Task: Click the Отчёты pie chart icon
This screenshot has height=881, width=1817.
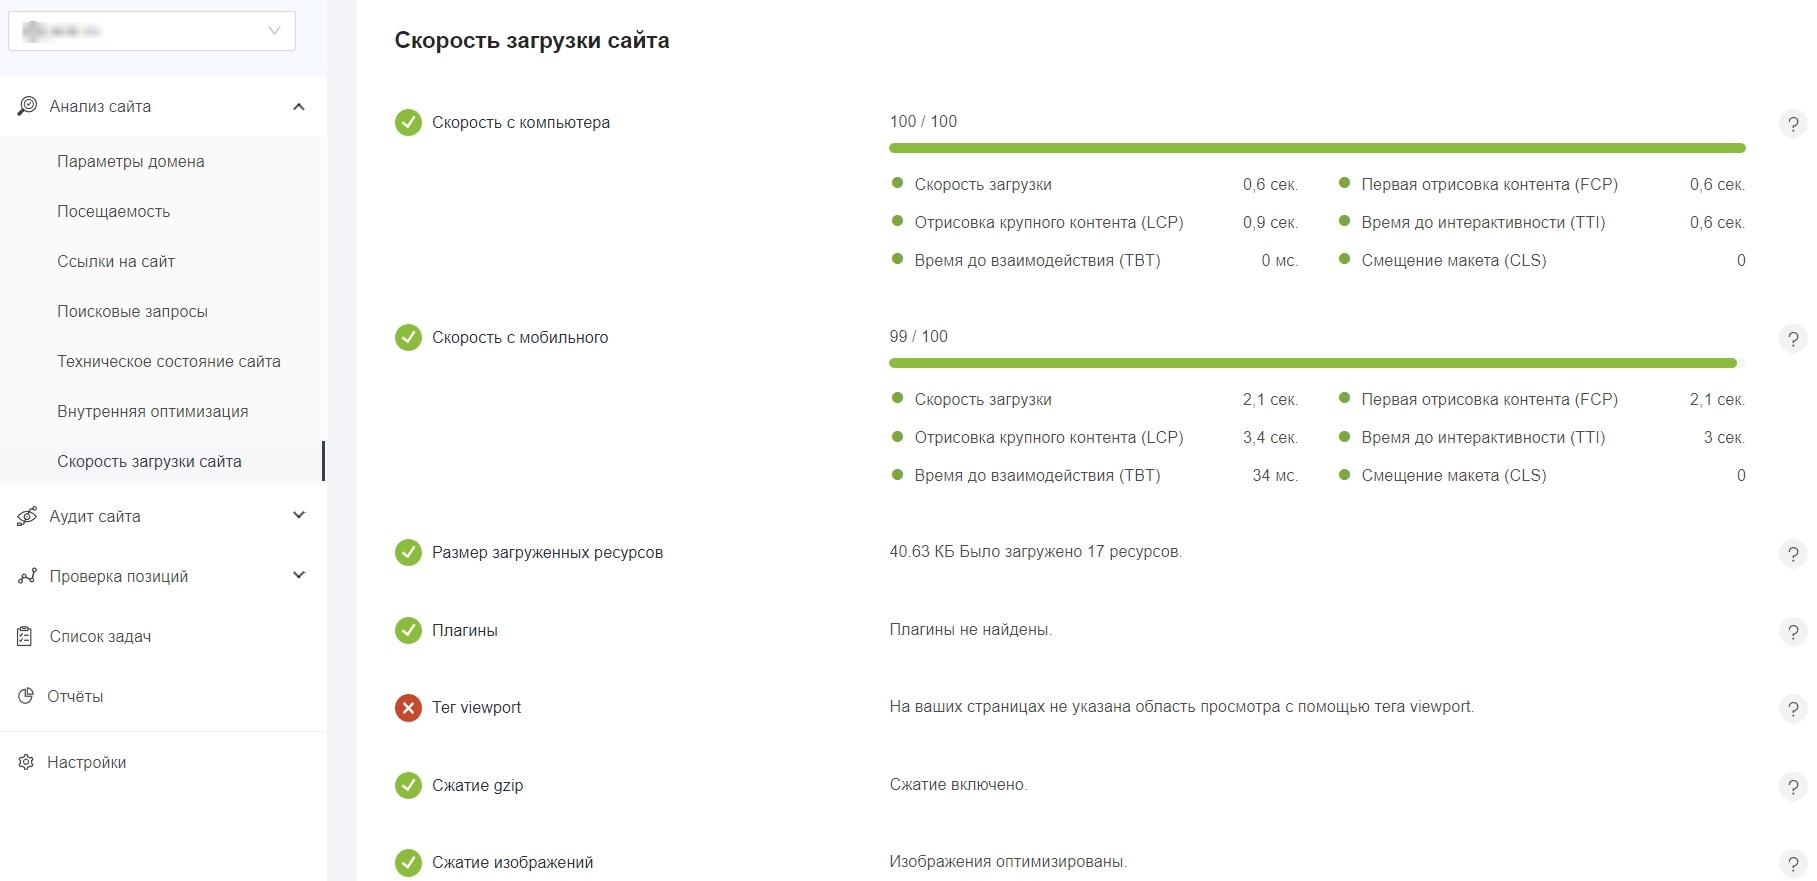Action: tap(26, 696)
